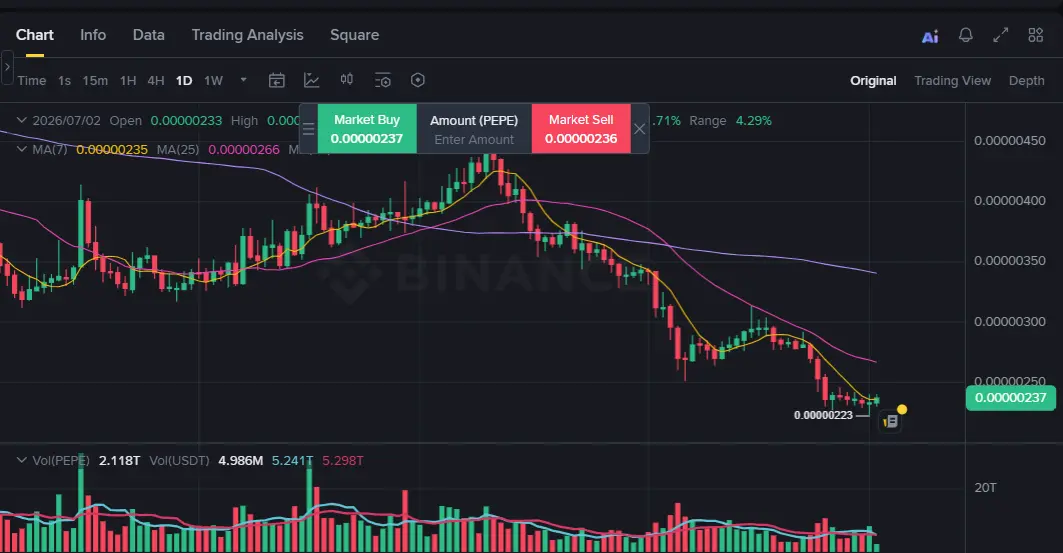Open the layout grid icon

click(x=1035, y=35)
